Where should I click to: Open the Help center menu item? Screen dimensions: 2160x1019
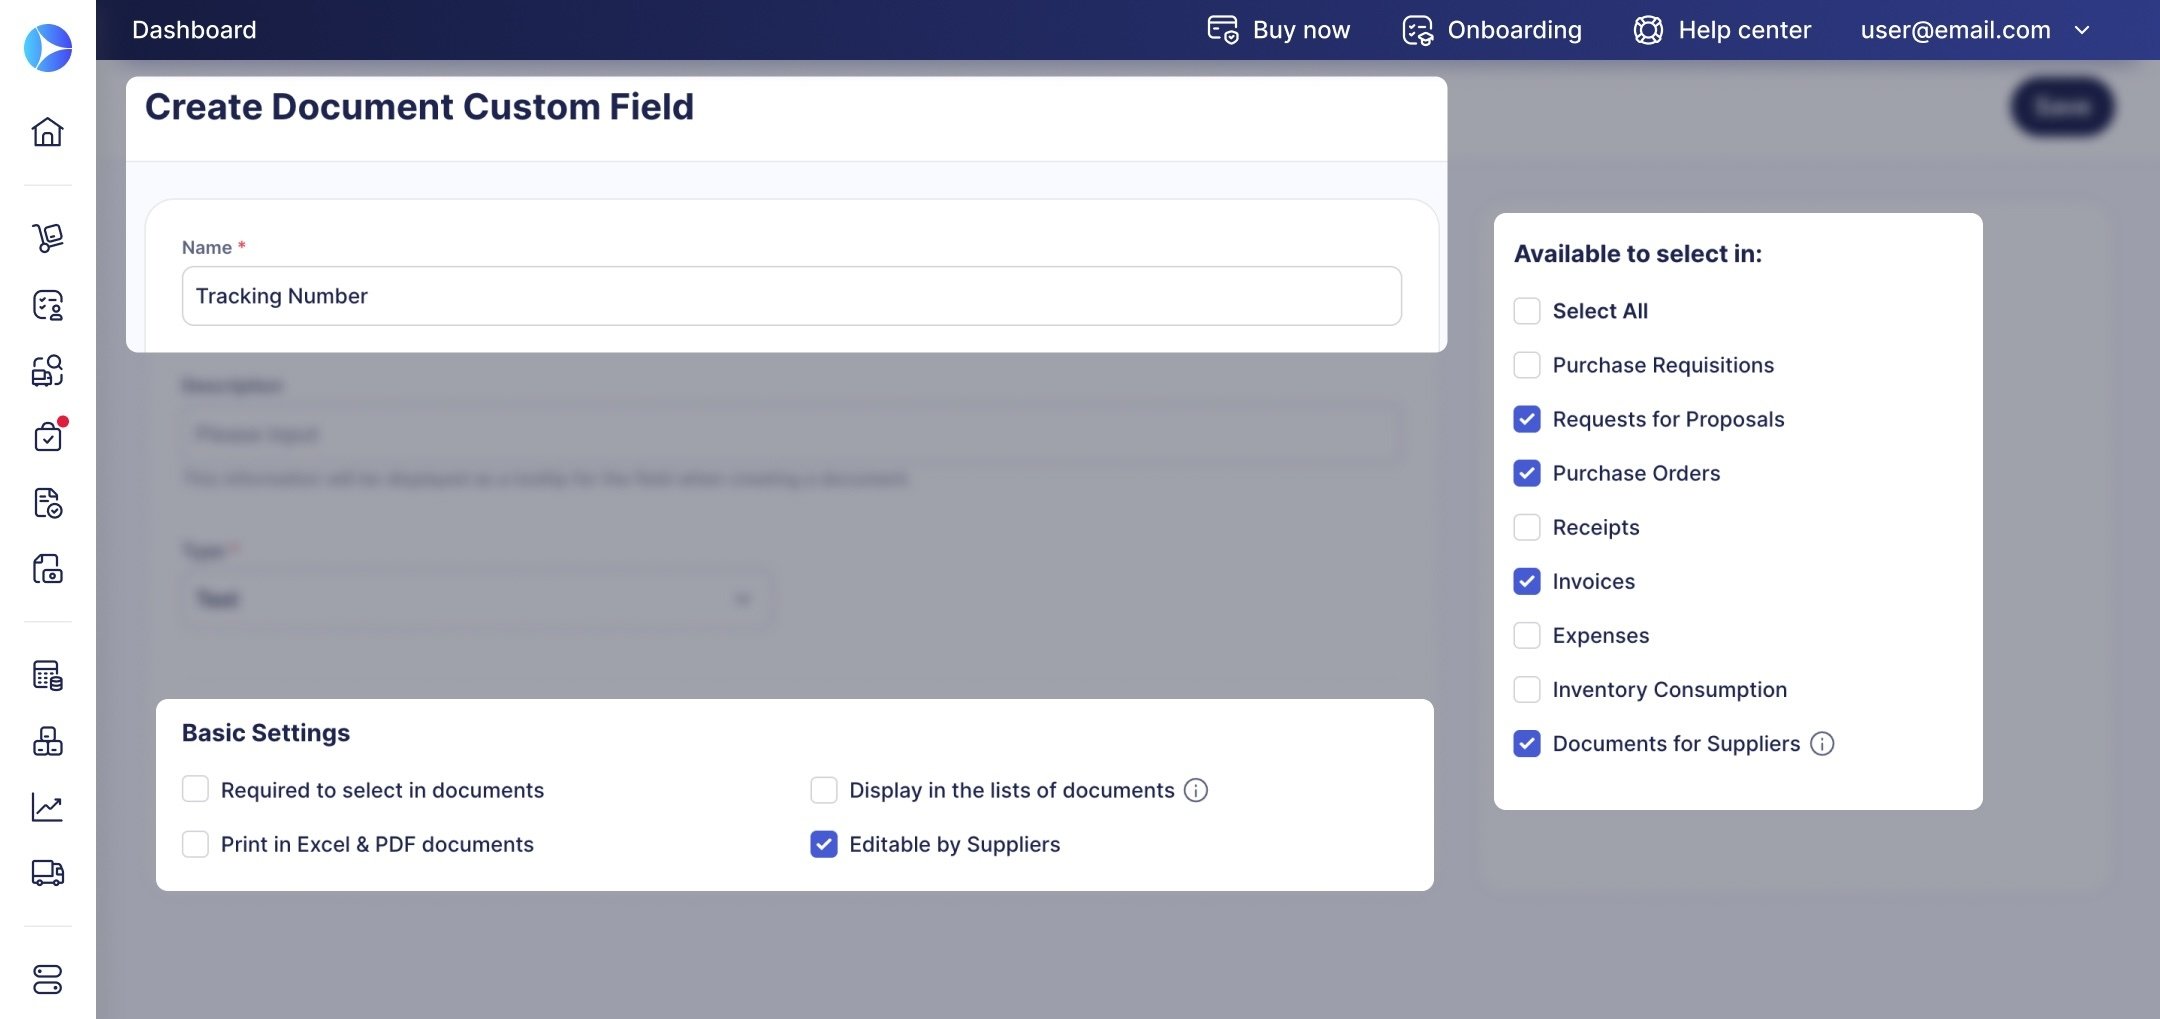[1722, 30]
